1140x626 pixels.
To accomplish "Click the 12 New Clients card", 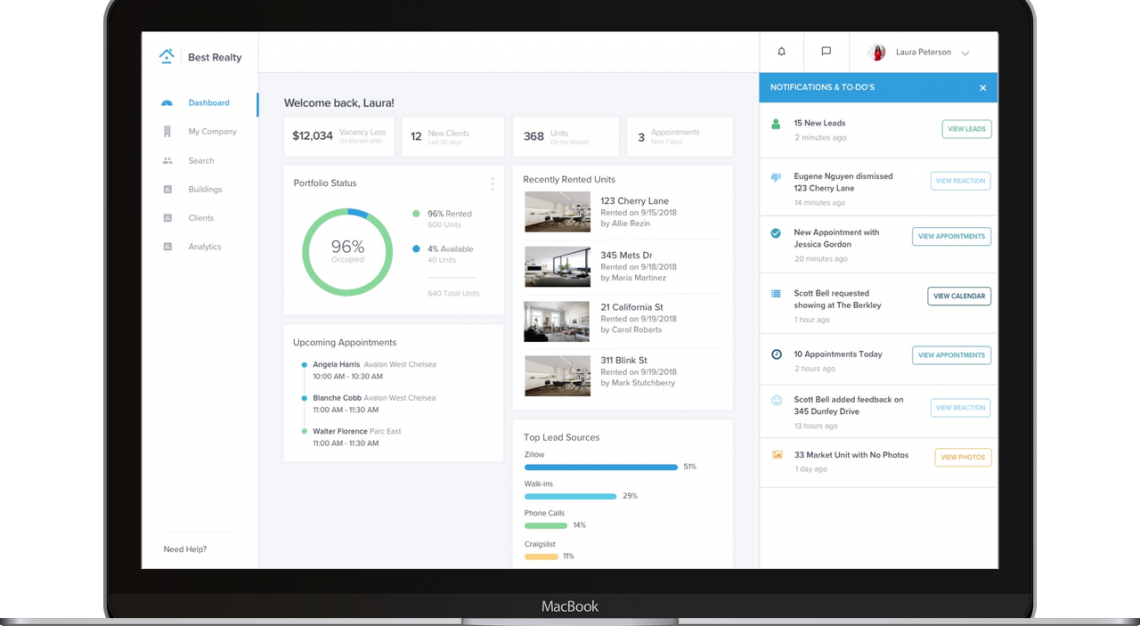I will point(453,136).
